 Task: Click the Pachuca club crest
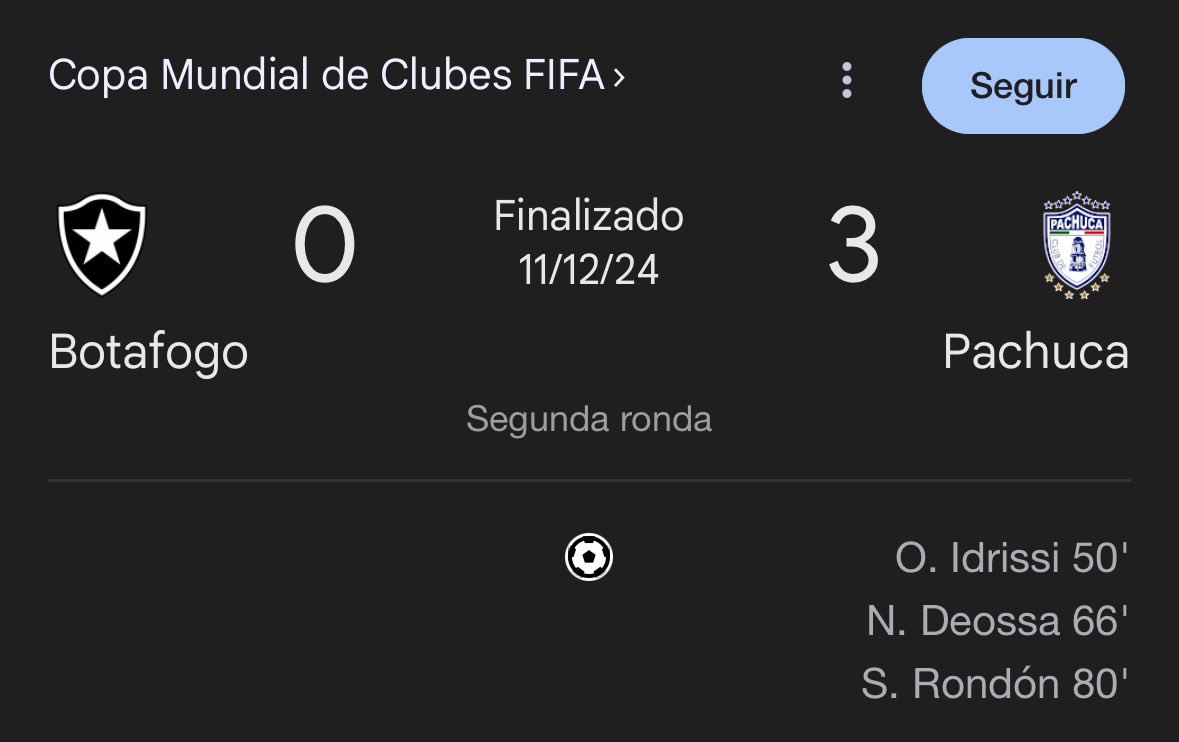(x=1077, y=245)
